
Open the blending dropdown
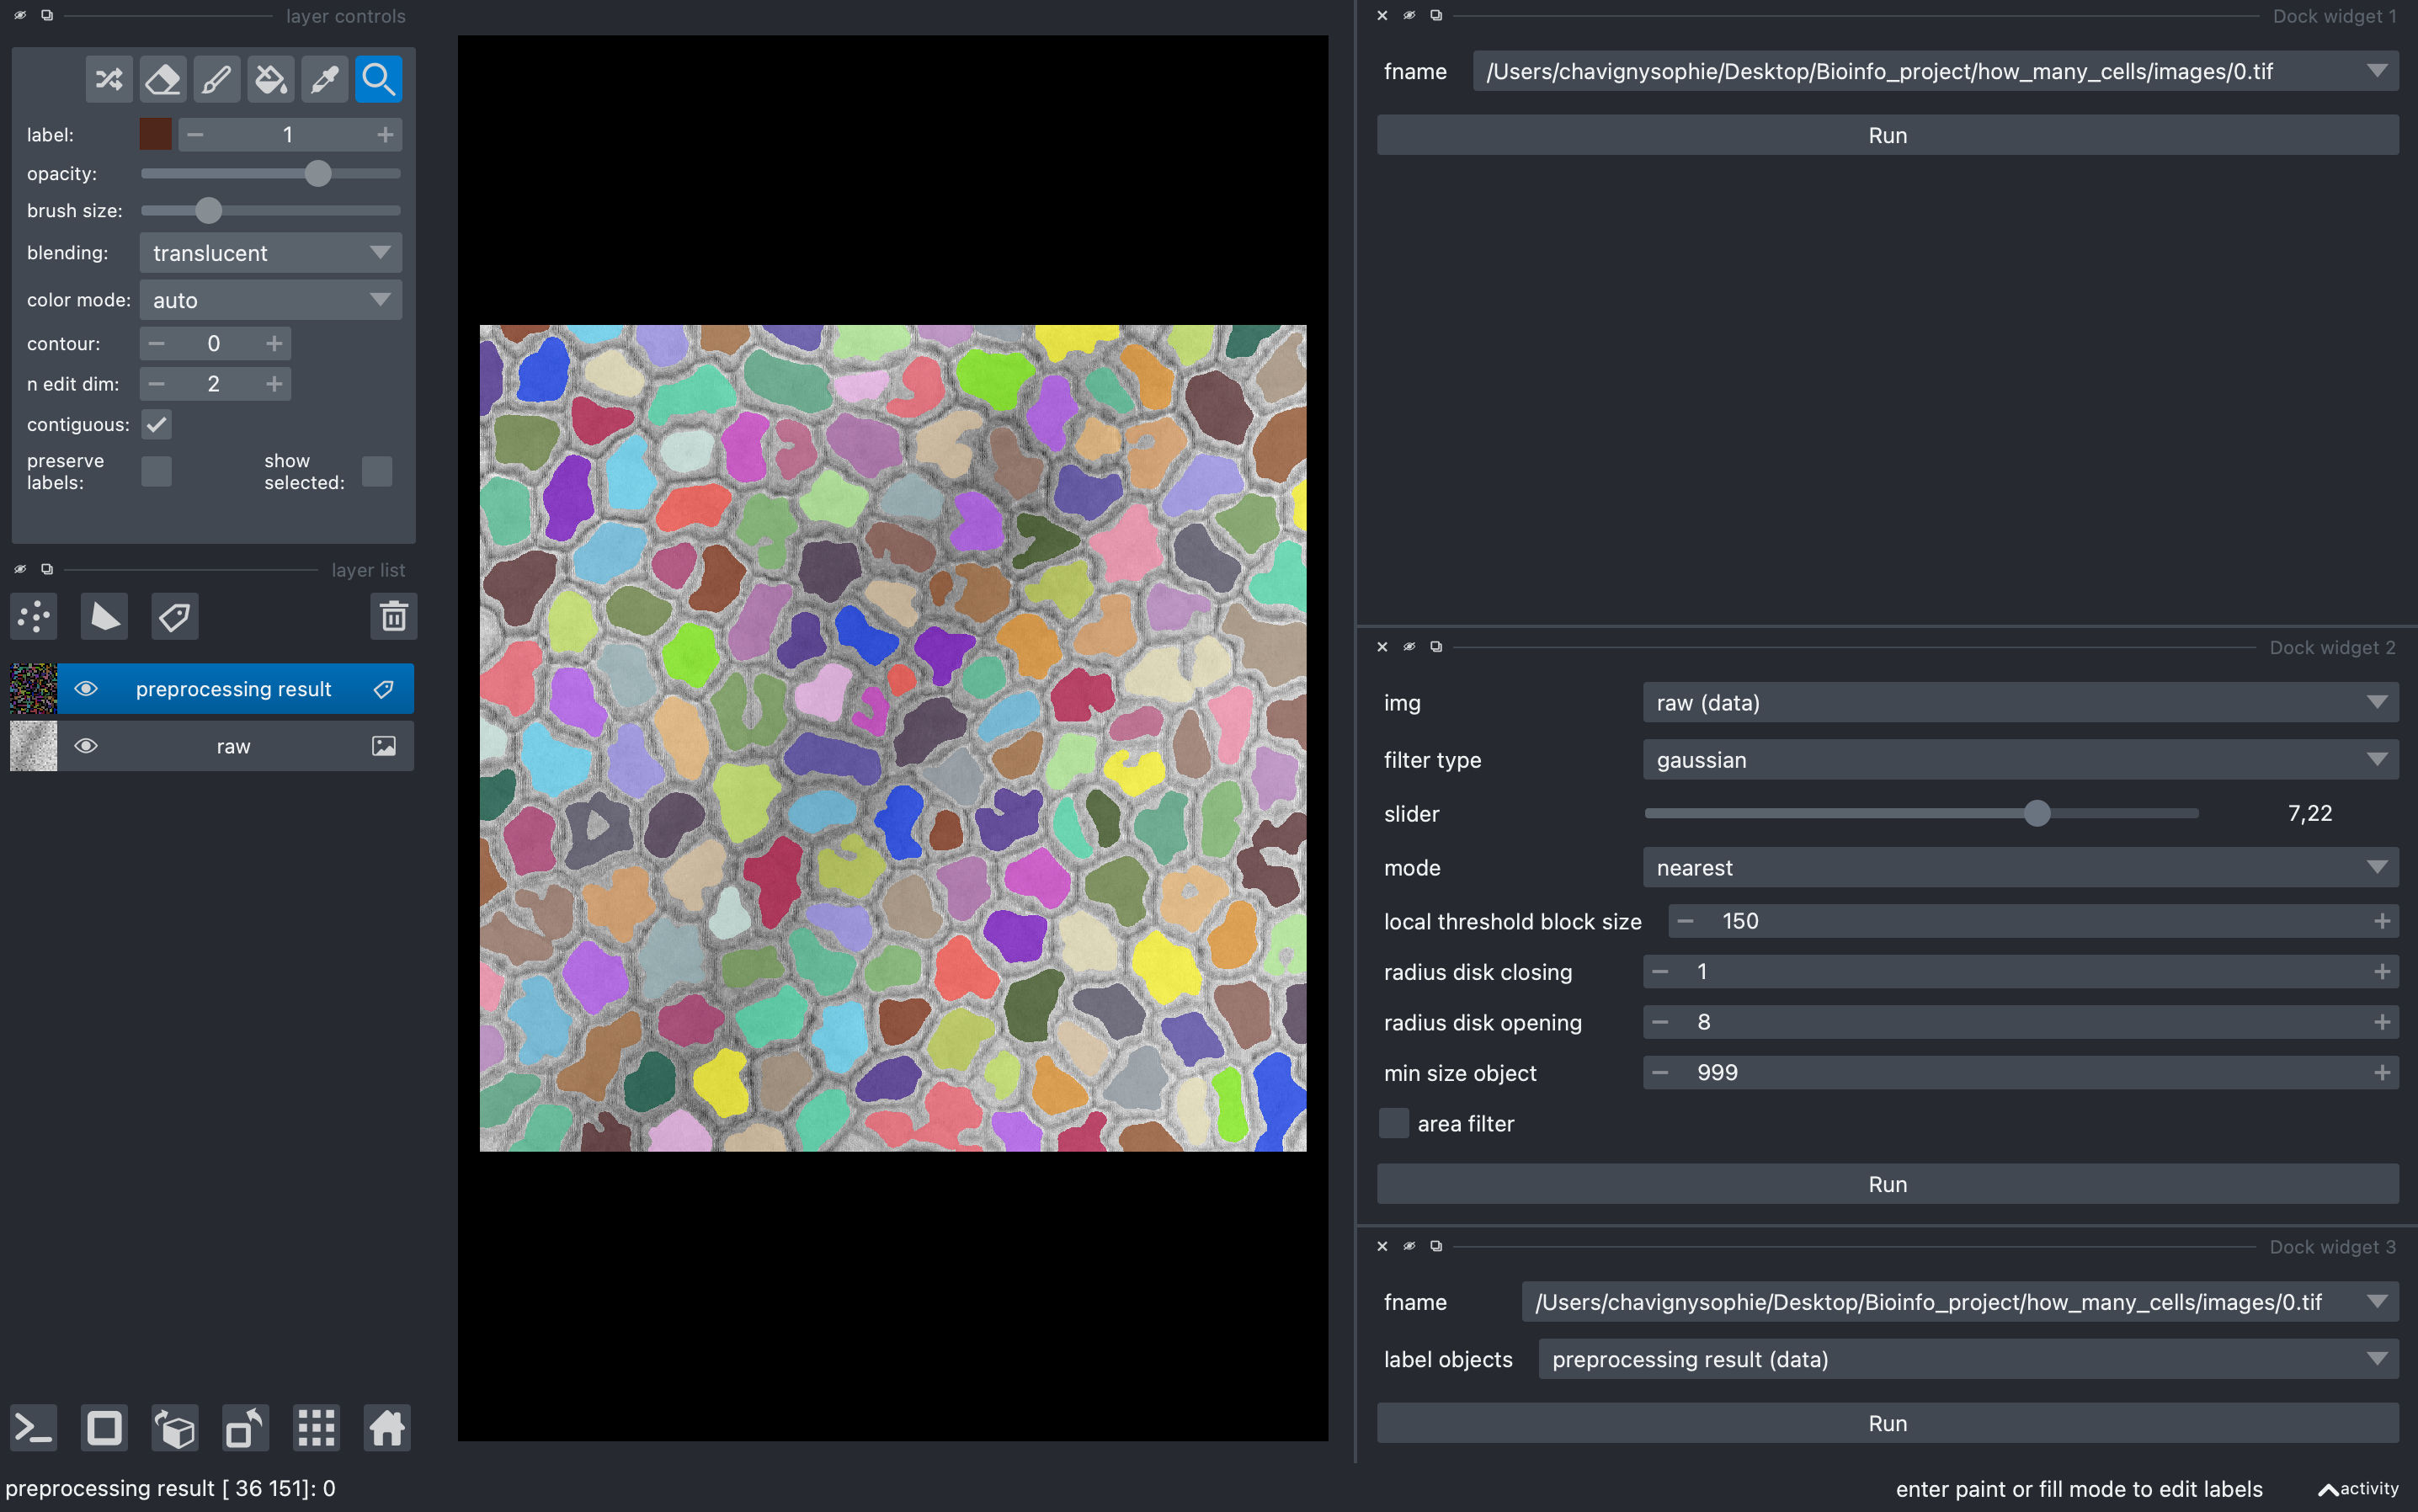click(270, 252)
